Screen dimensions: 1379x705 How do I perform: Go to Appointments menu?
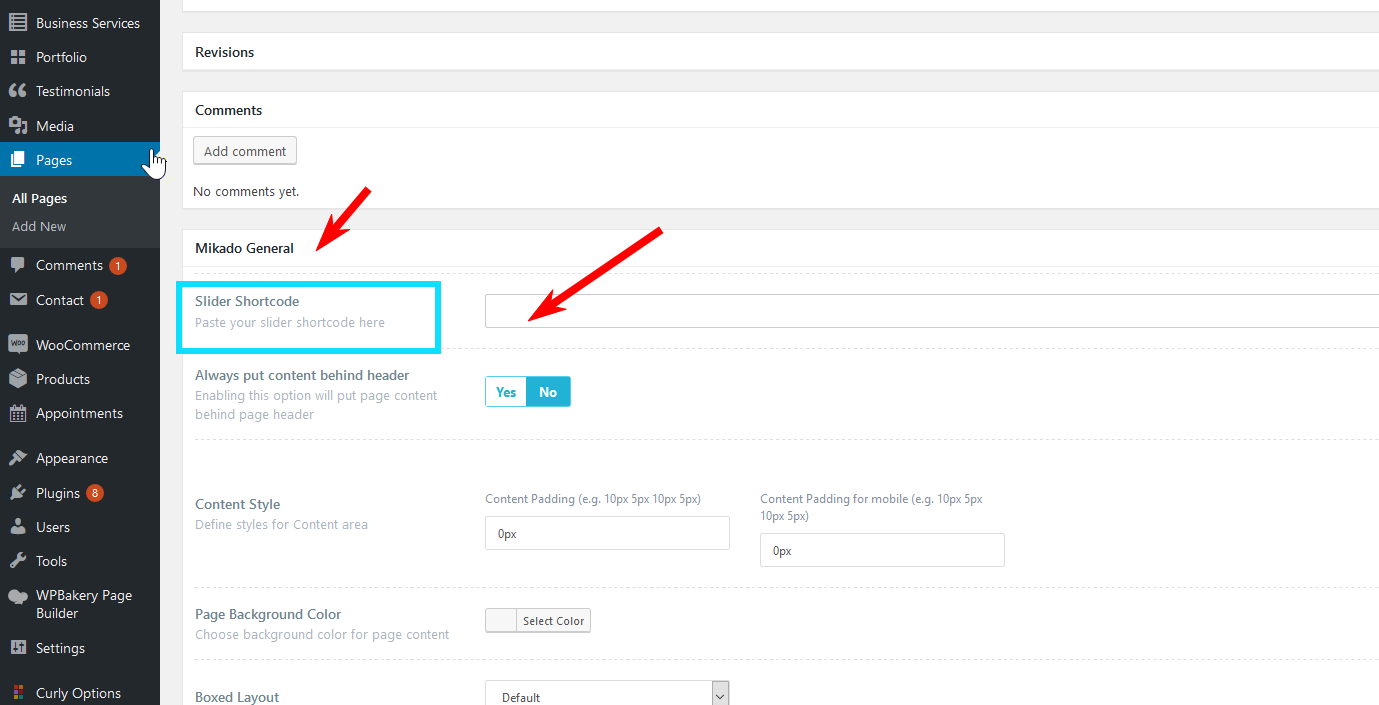point(80,413)
